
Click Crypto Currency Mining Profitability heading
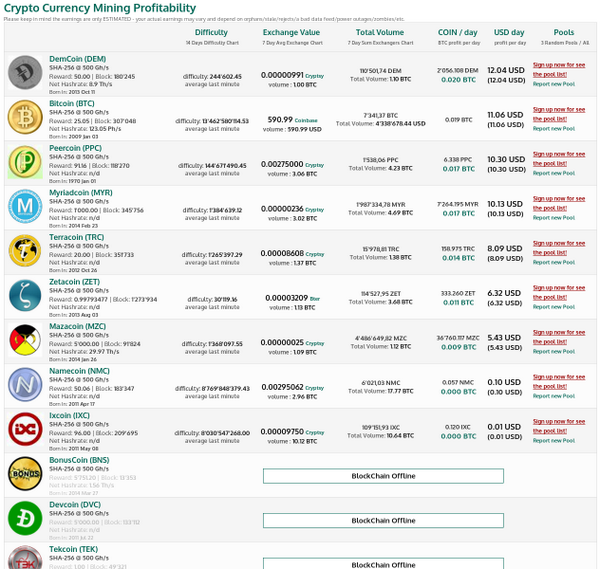(100, 8)
